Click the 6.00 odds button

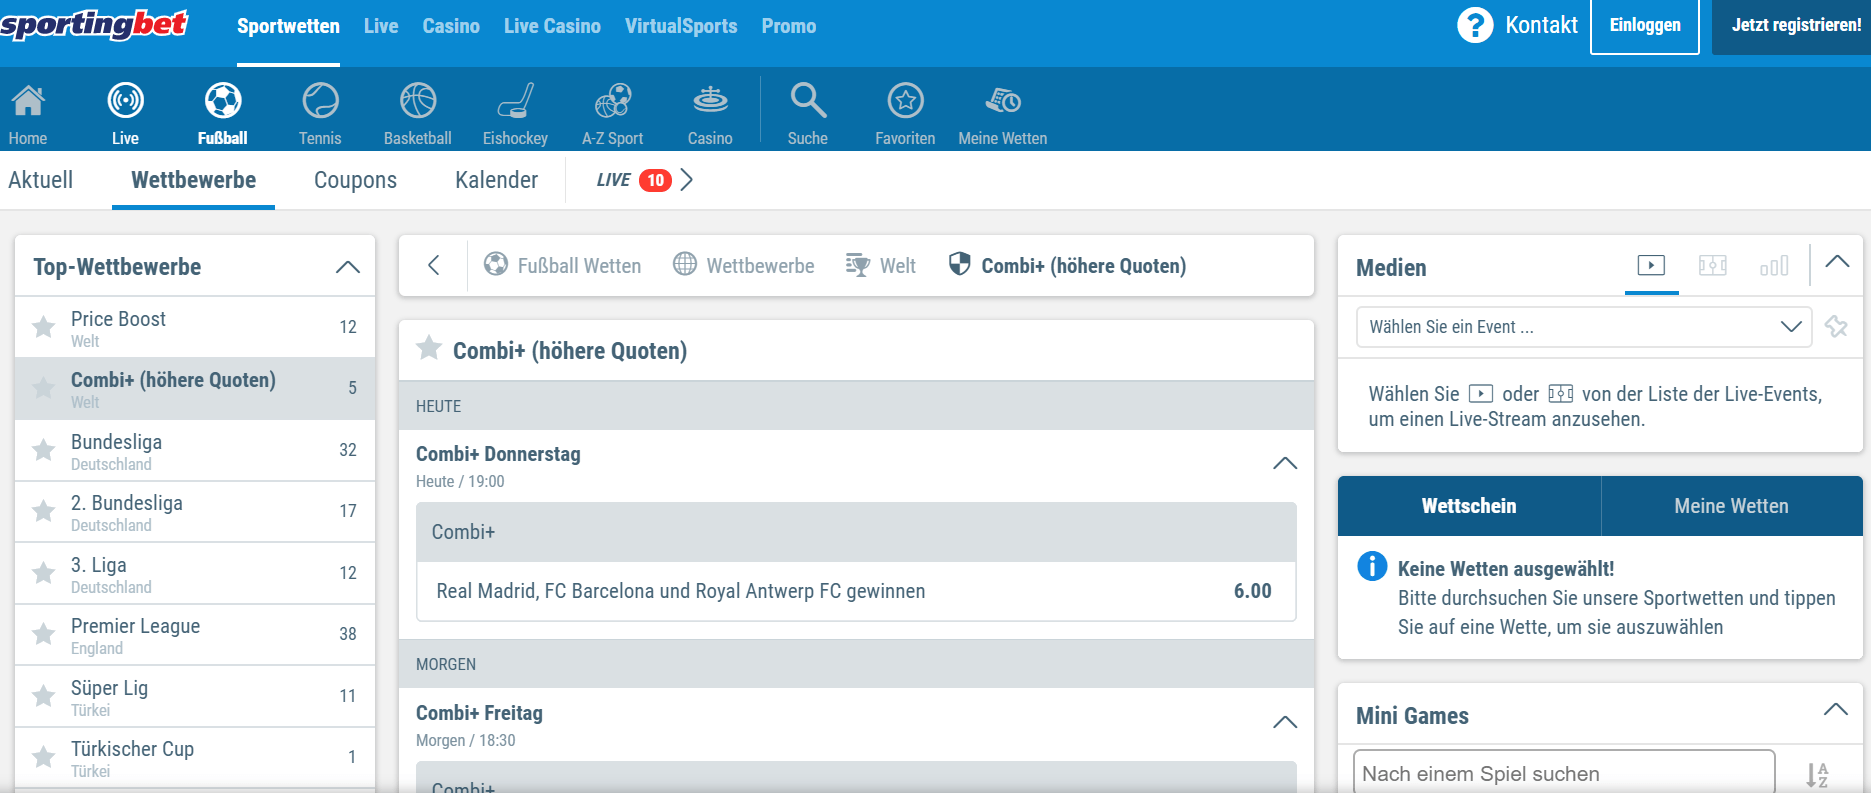(x=1252, y=591)
